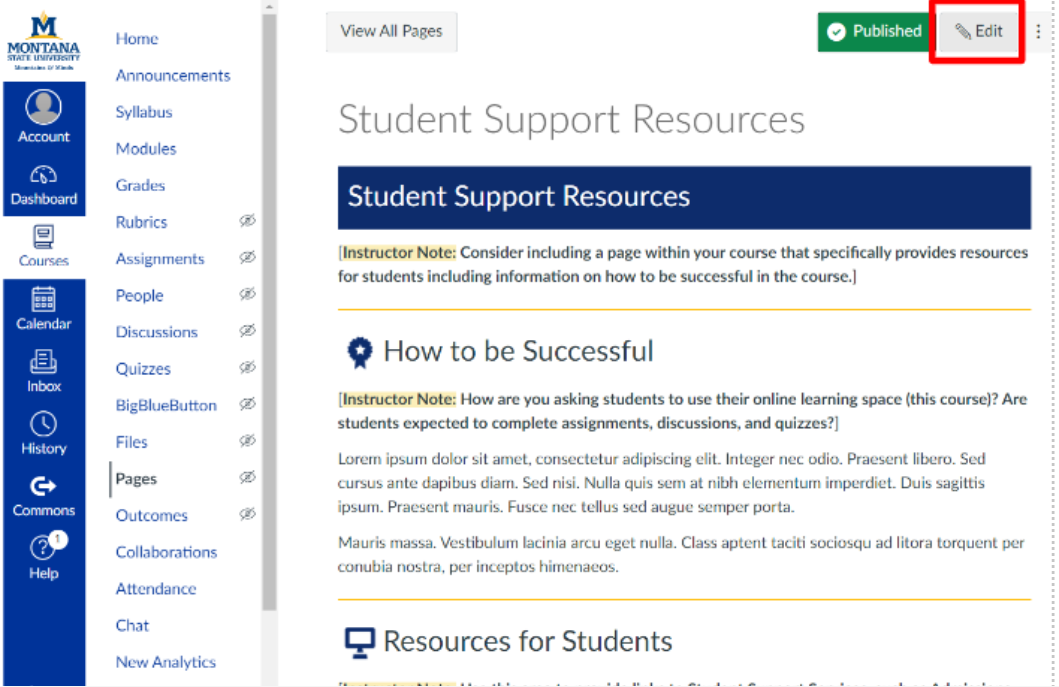The image size is (1059, 687).
Task: Click the Edit button
Action: [977, 31]
